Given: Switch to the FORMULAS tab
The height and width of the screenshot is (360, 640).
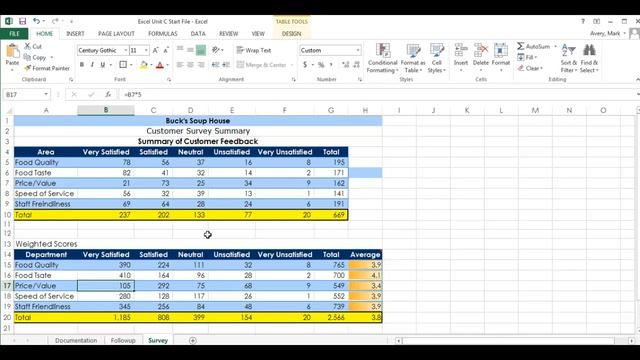Looking at the screenshot, I should 162,33.
